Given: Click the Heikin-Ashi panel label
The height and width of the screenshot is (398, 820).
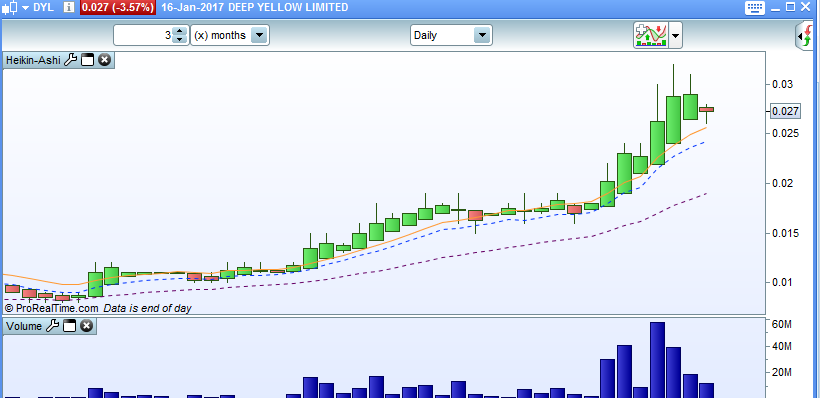Looking at the screenshot, I should point(33,60).
